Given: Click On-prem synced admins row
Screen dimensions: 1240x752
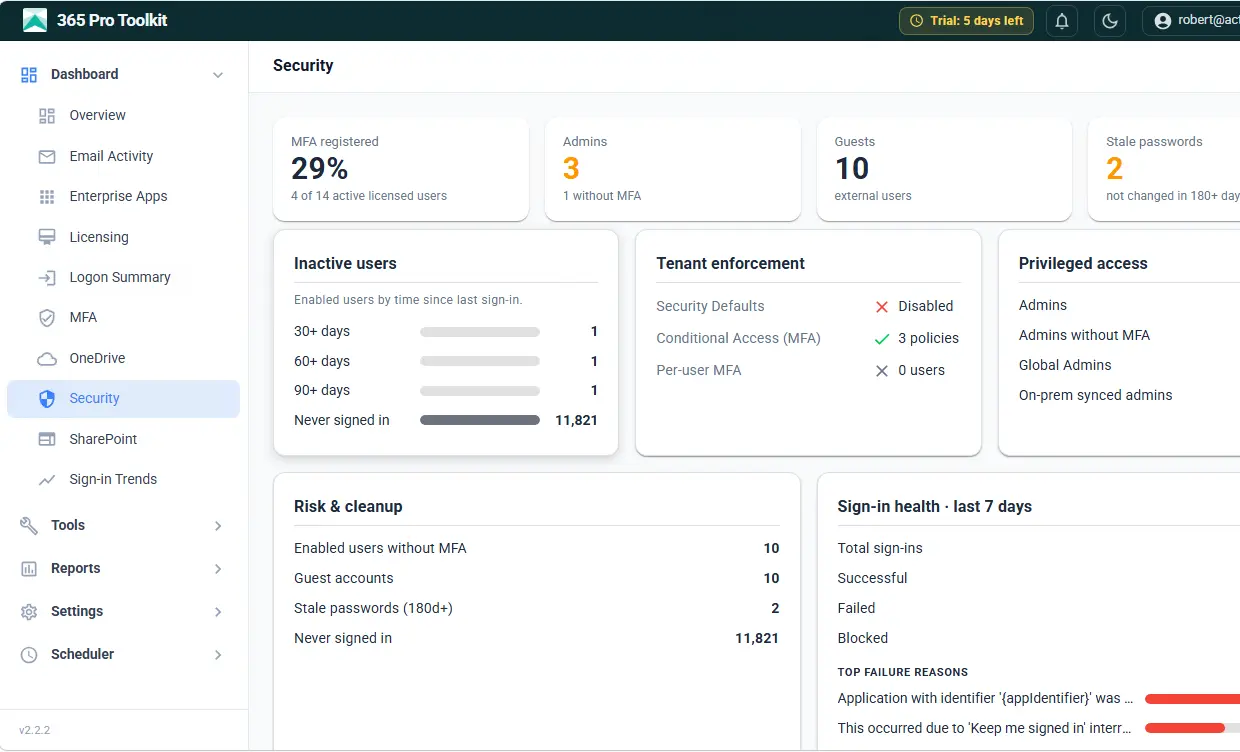Looking at the screenshot, I should [1129, 396].
